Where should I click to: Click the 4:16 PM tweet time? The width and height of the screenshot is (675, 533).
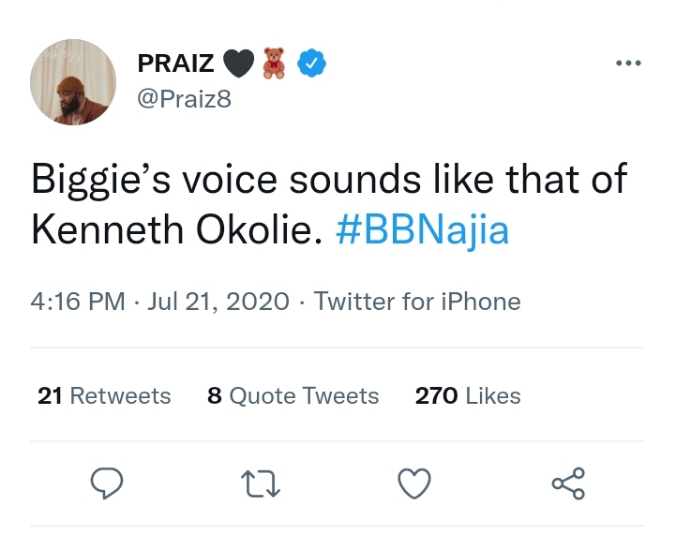(x=77, y=301)
